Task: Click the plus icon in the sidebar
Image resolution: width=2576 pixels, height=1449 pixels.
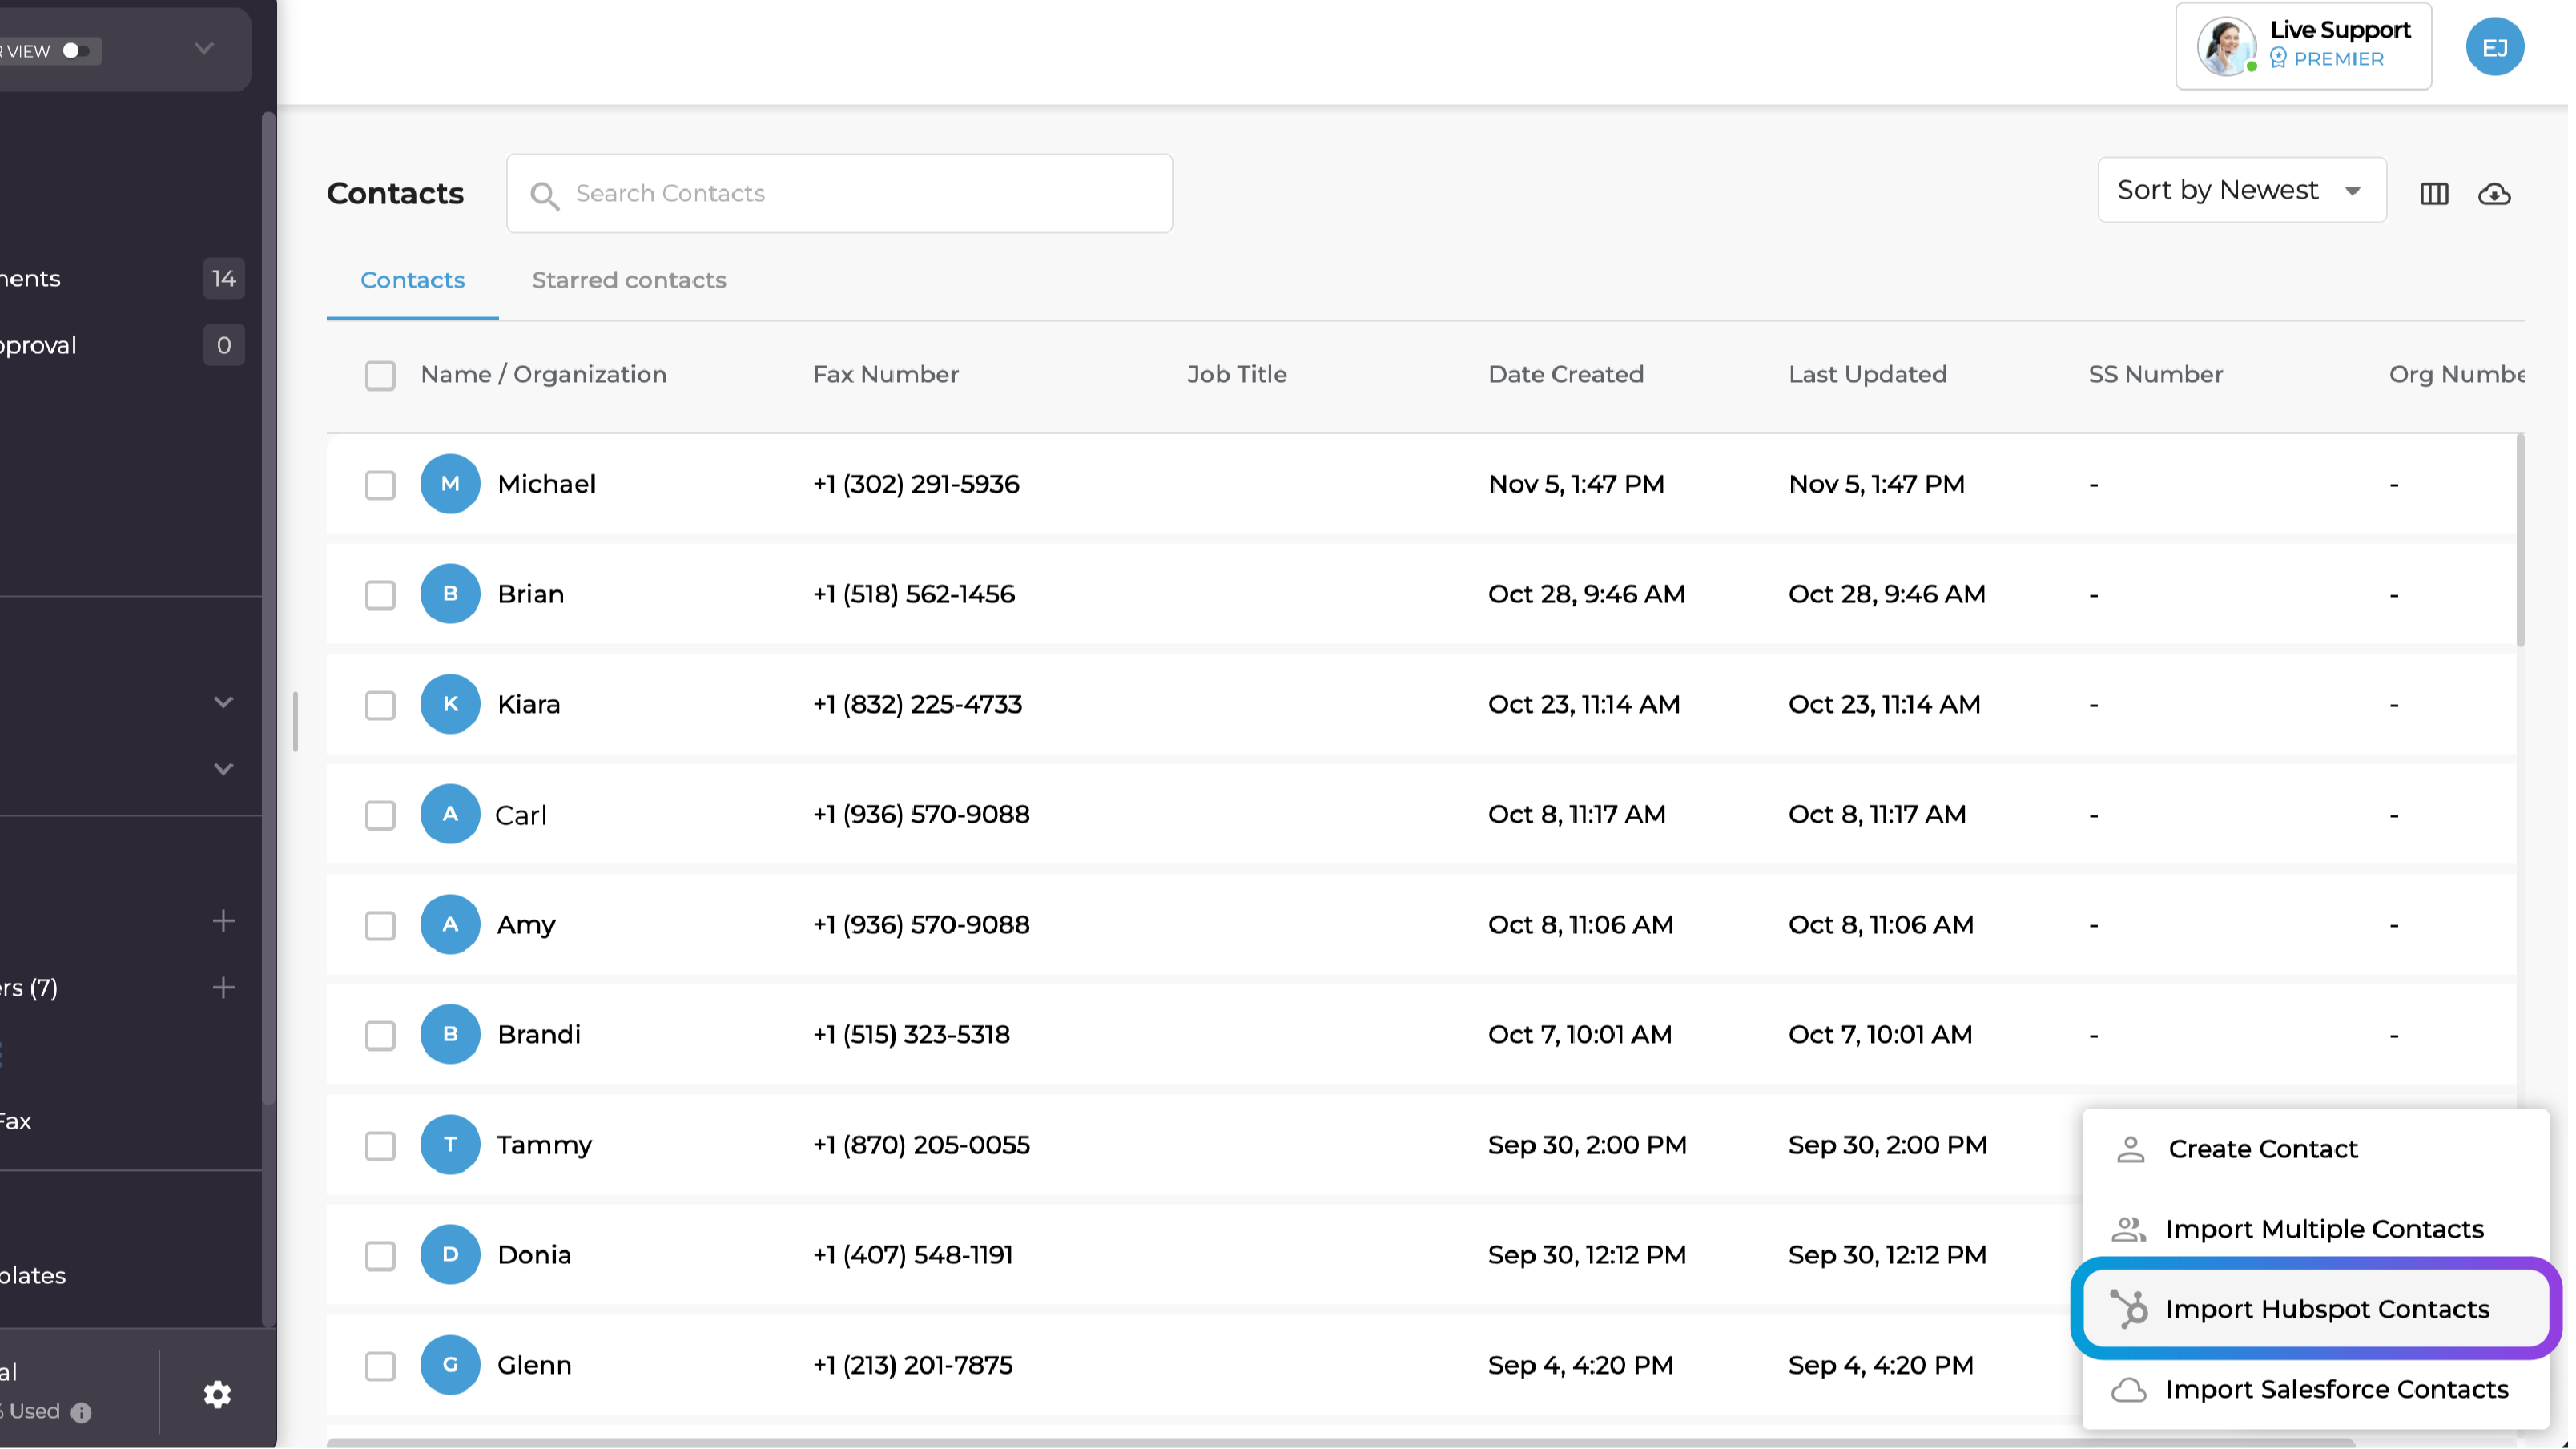Action: click(223, 920)
